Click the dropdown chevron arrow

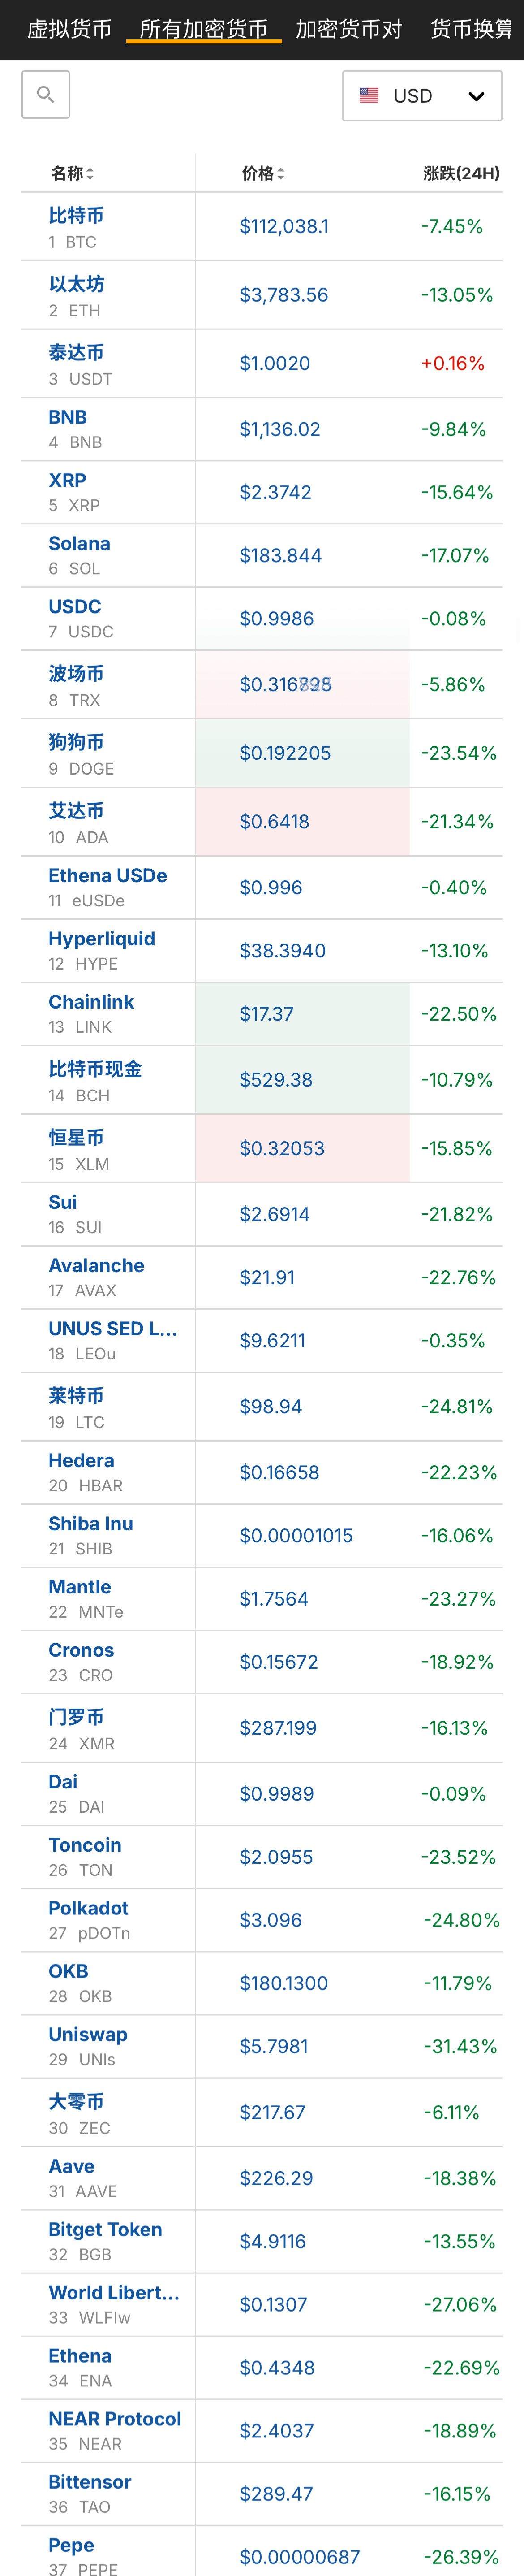click(477, 96)
